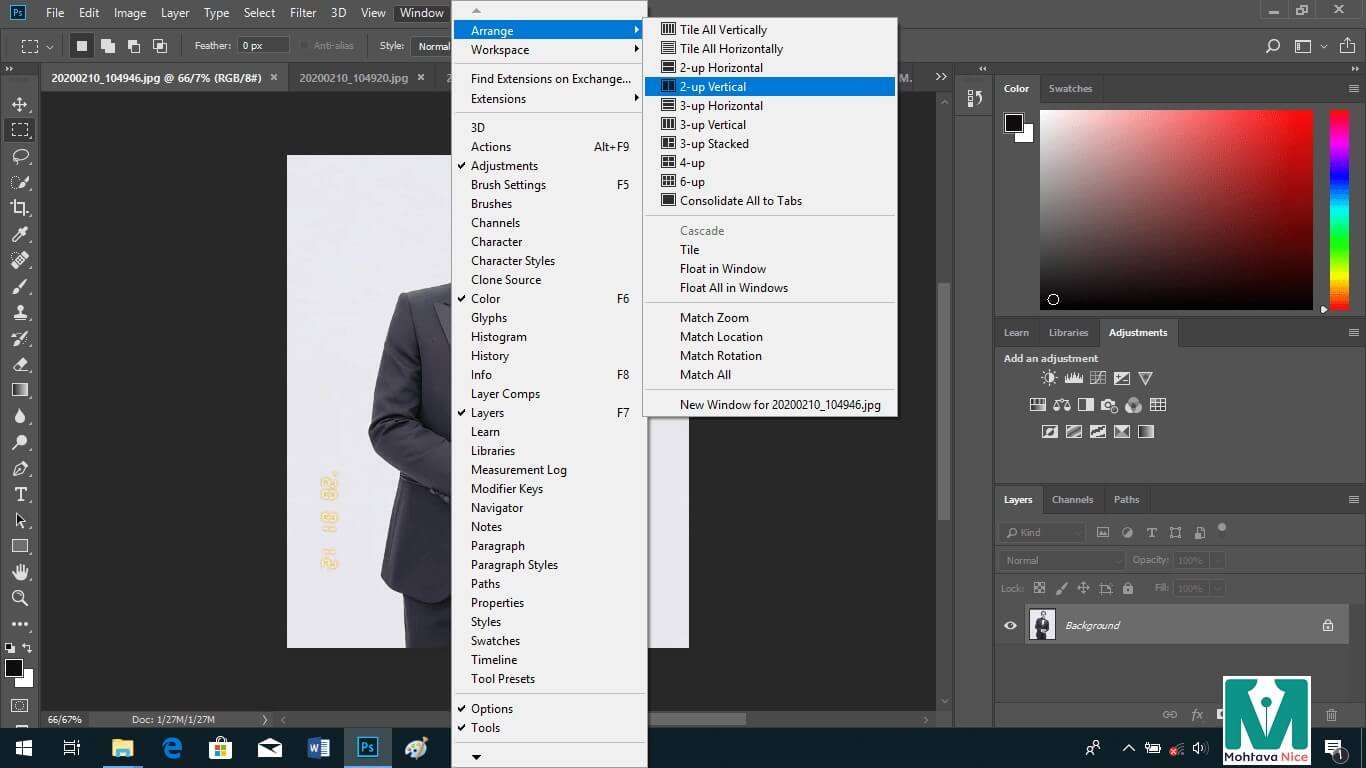Select the Pen tool
The height and width of the screenshot is (768, 1366).
(20, 468)
